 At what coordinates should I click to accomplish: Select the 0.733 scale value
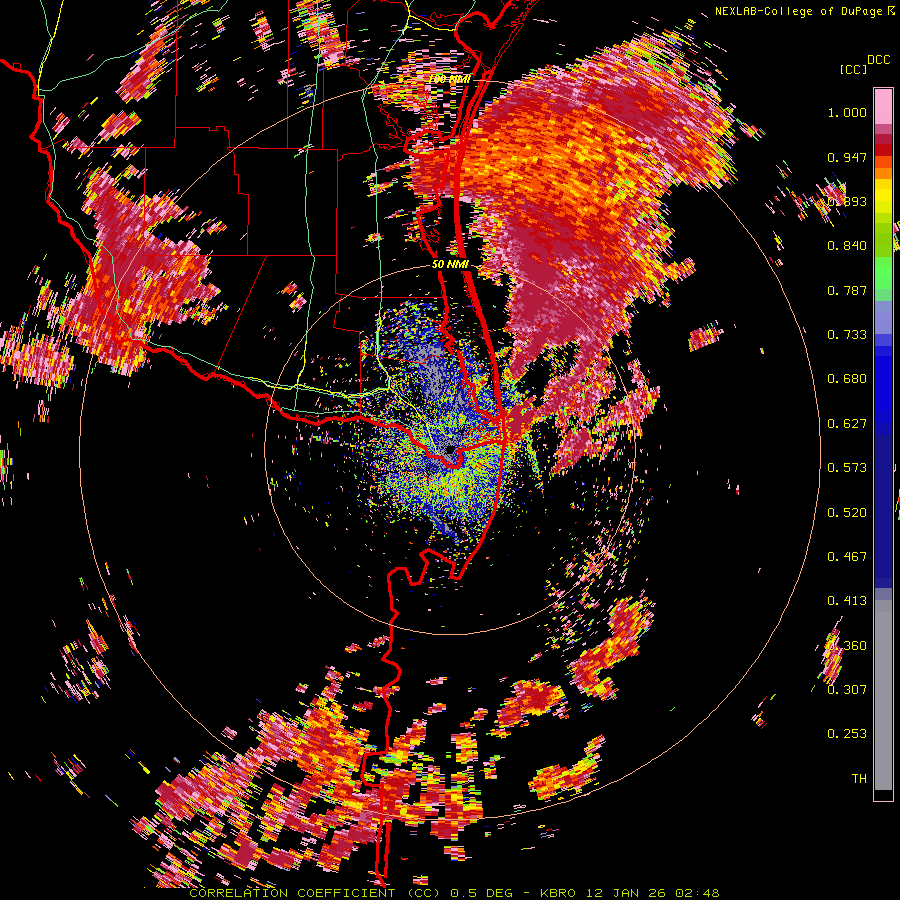847,335
